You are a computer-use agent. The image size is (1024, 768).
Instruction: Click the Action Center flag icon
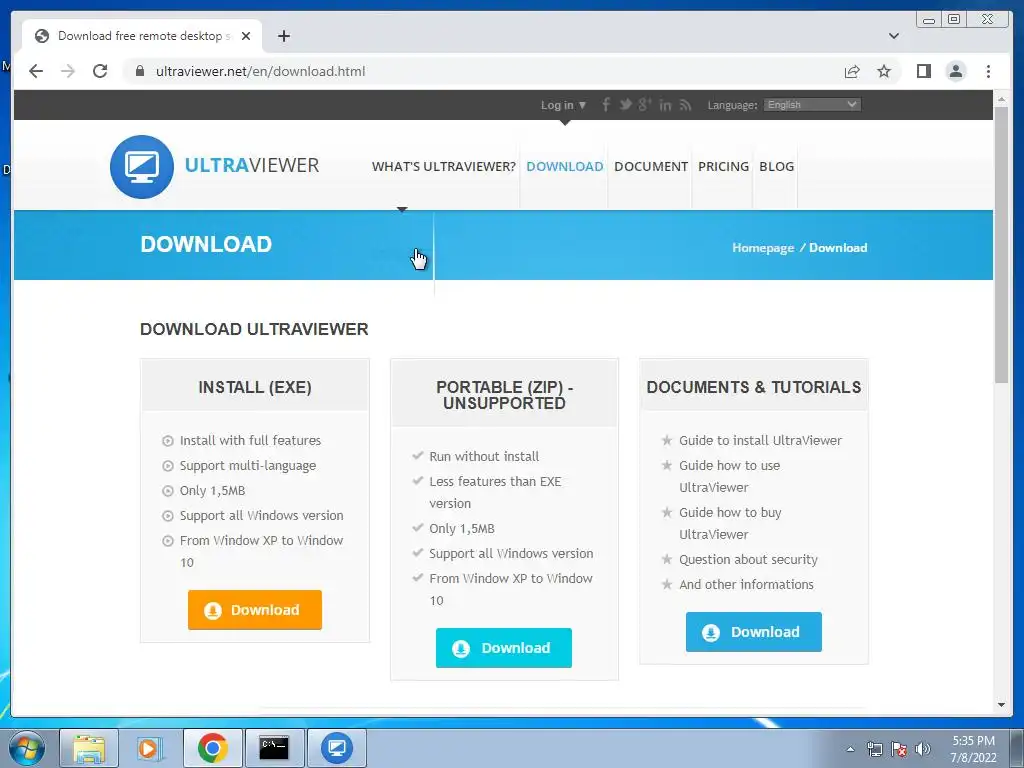tap(899, 749)
